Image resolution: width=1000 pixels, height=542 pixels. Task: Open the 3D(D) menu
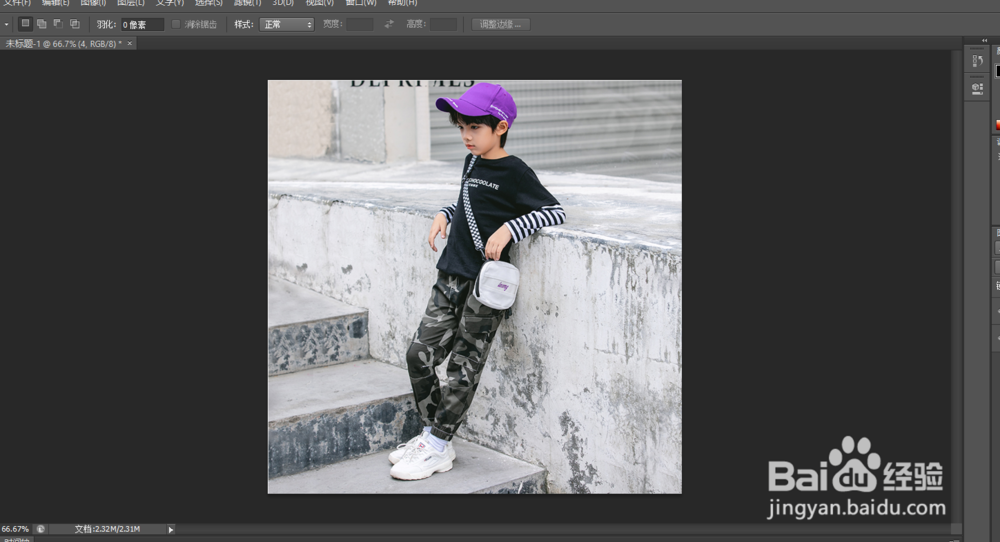(x=283, y=3)
